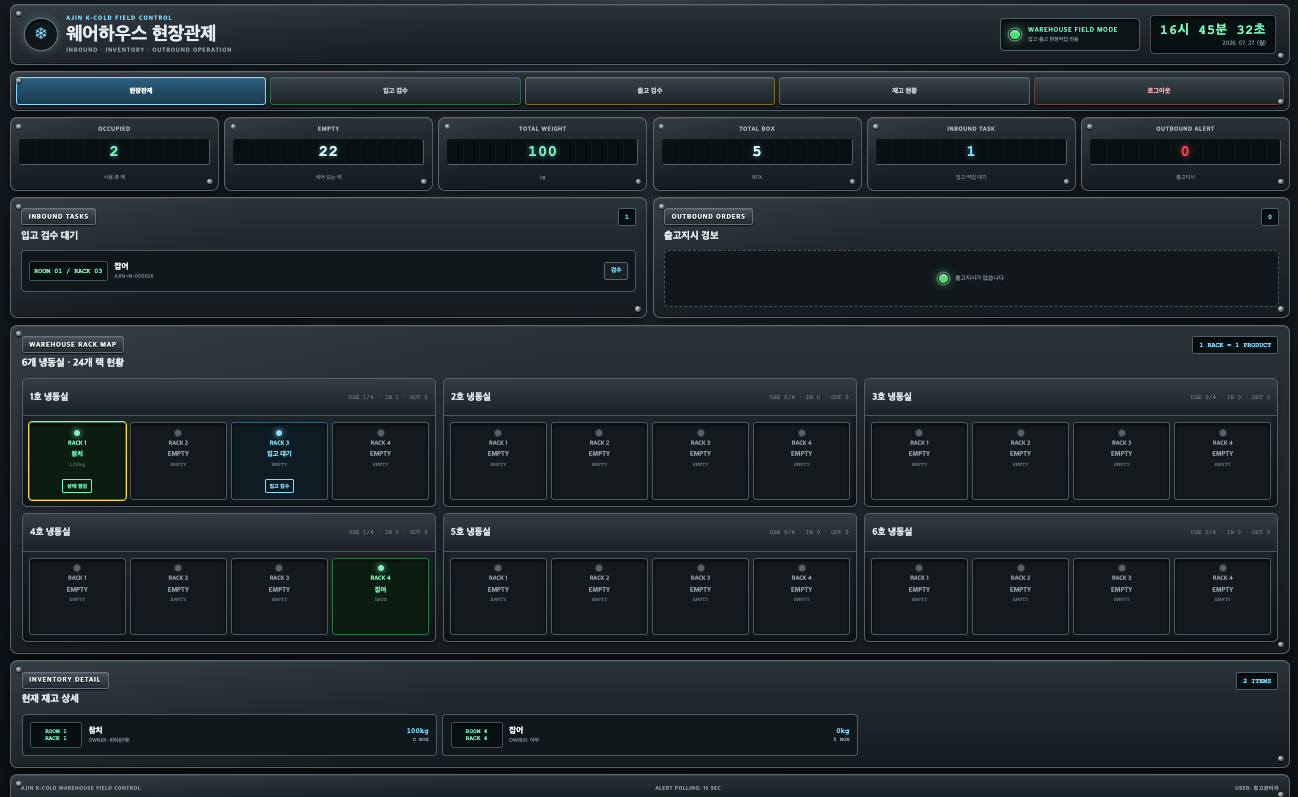Click the status LED on 1호 냉동실 Rack 1
The height and width of the screenshot is (797, 1298).
(77, 433)
